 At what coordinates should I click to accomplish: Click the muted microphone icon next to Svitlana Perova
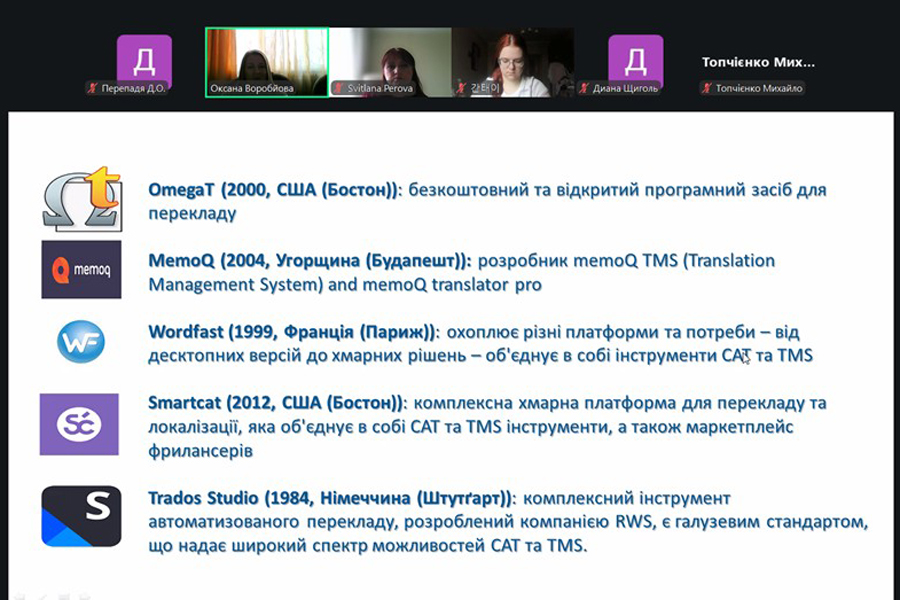pos(338,88)
